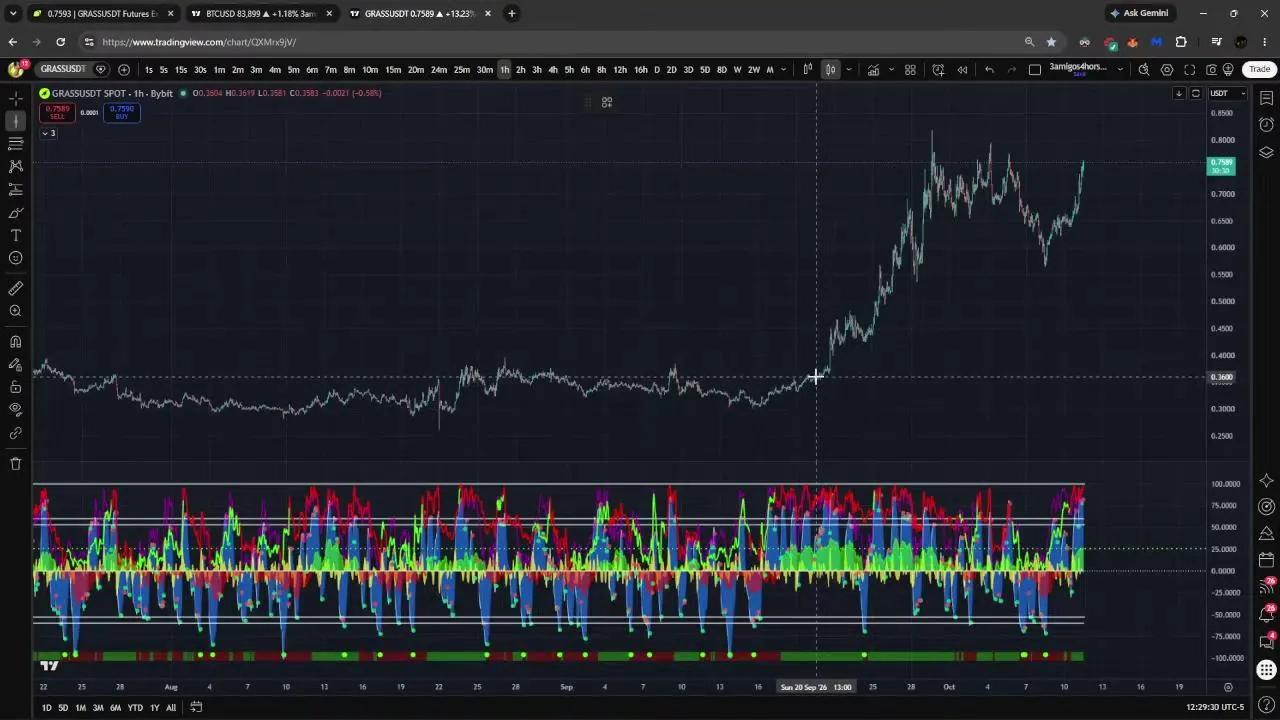Image resolution: width=1280 pixels, height=720 pixels.
Task: Create an alert from top toolbar
Action: (938, 69)
